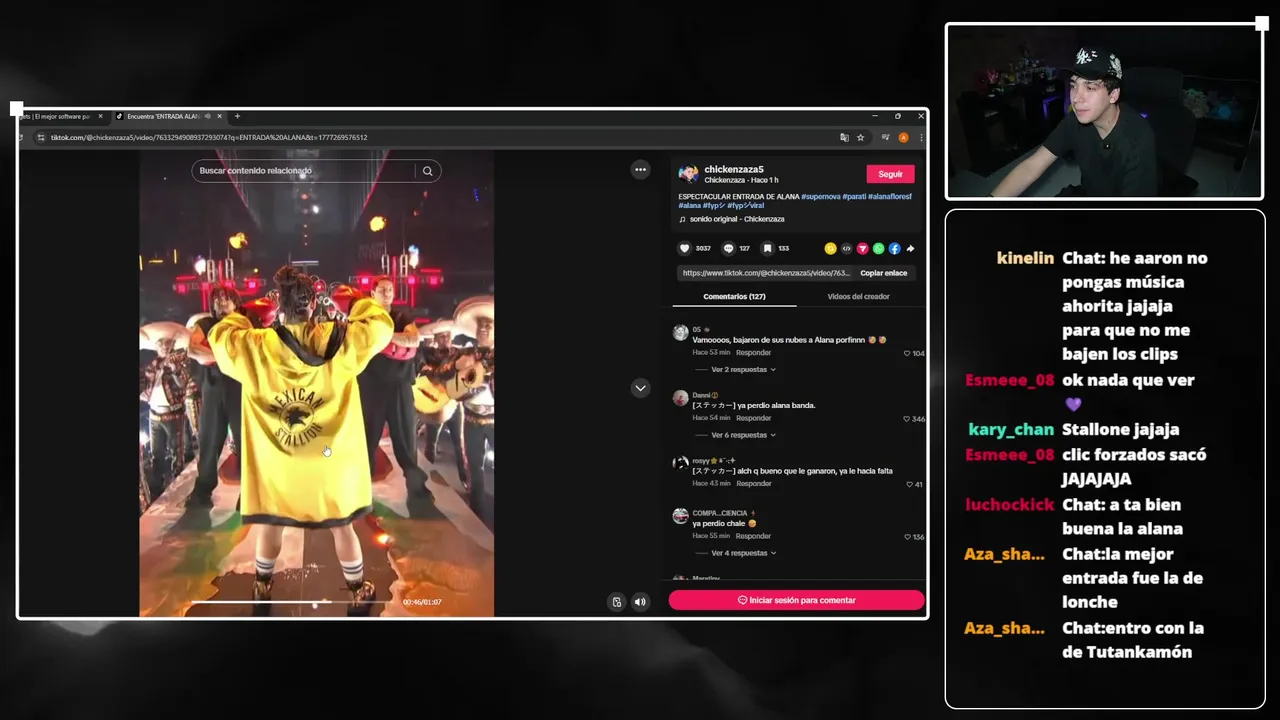
Task: Open the Comentarios (127) tab
Action: [x=734, y=297]
